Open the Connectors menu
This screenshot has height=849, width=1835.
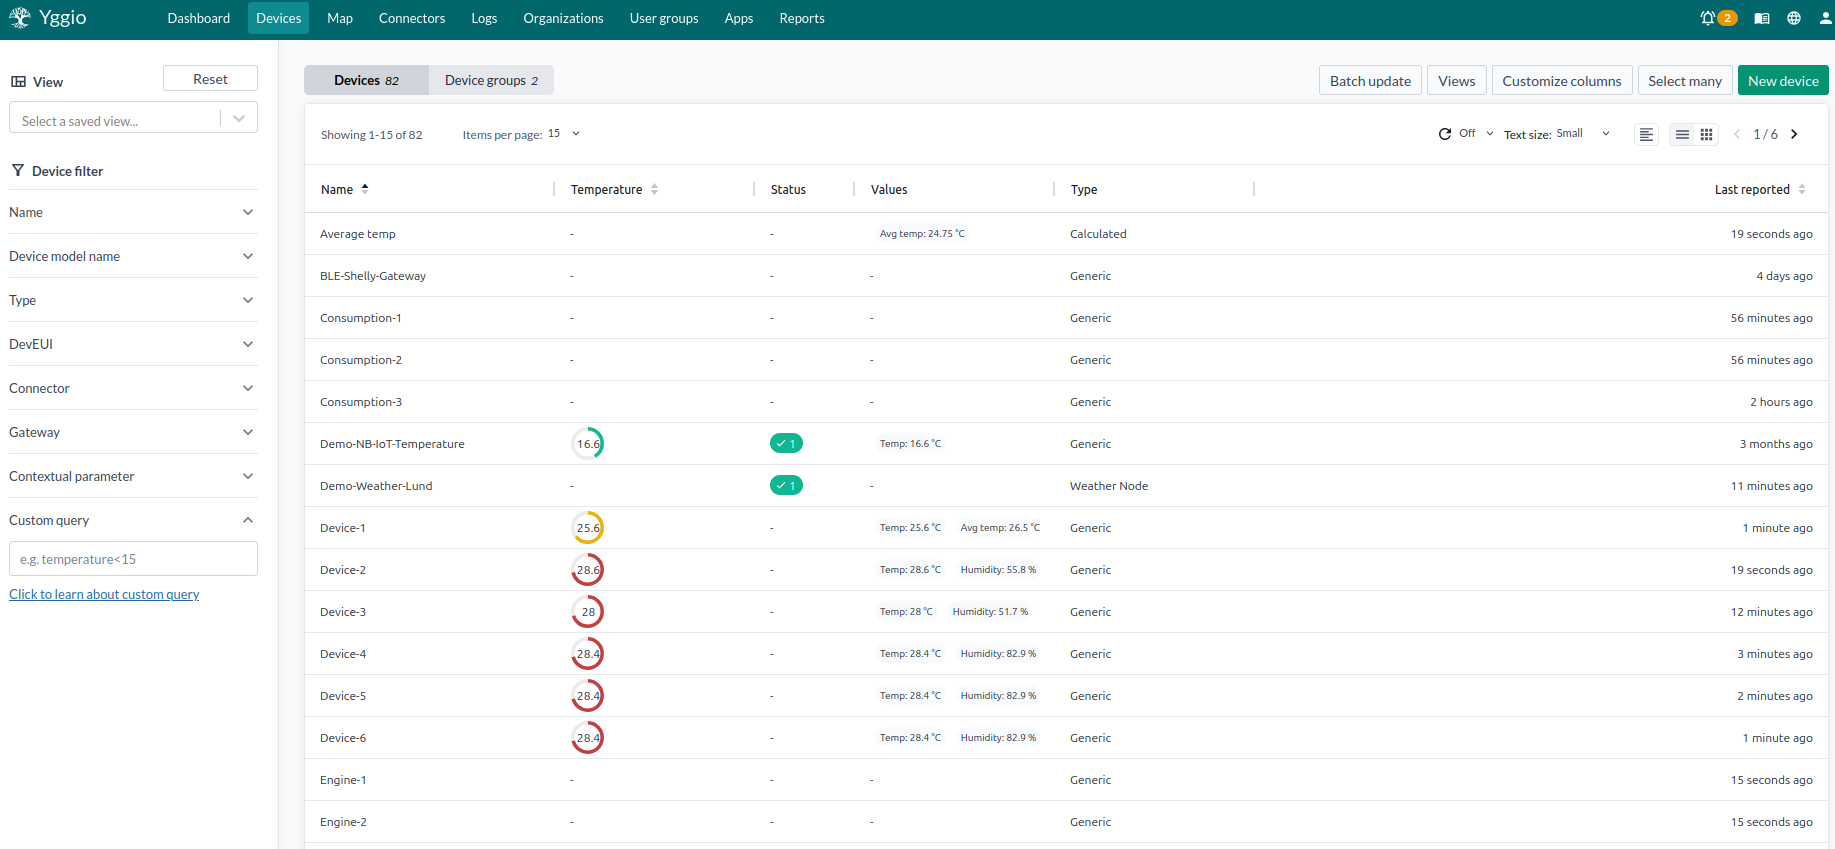[411, 18]
